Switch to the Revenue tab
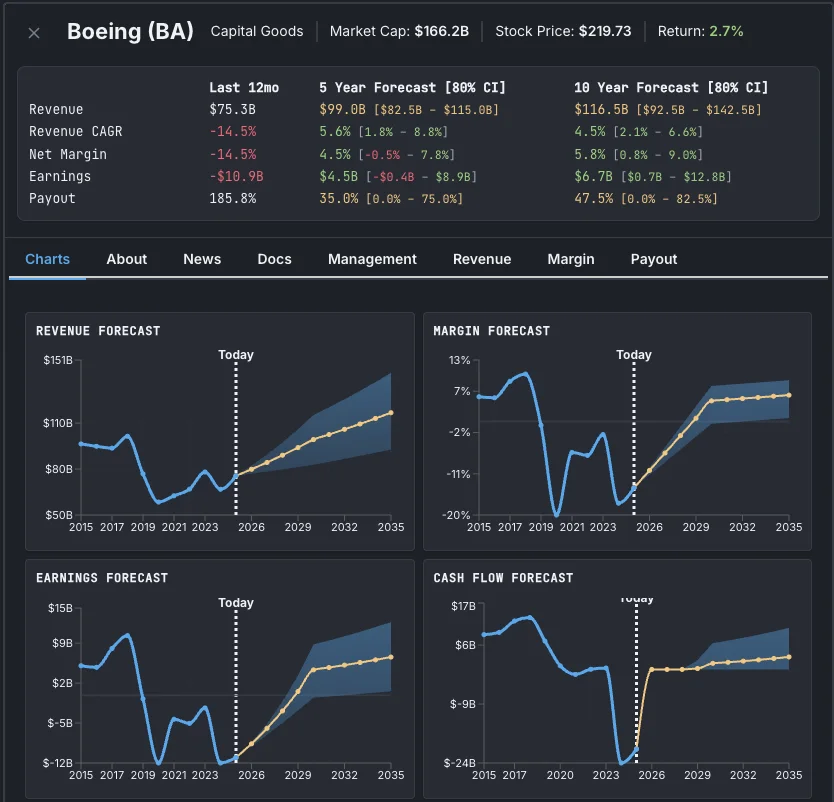Image resolution: width=834 pixels, height=802 pixels. [x=482, y=259]
